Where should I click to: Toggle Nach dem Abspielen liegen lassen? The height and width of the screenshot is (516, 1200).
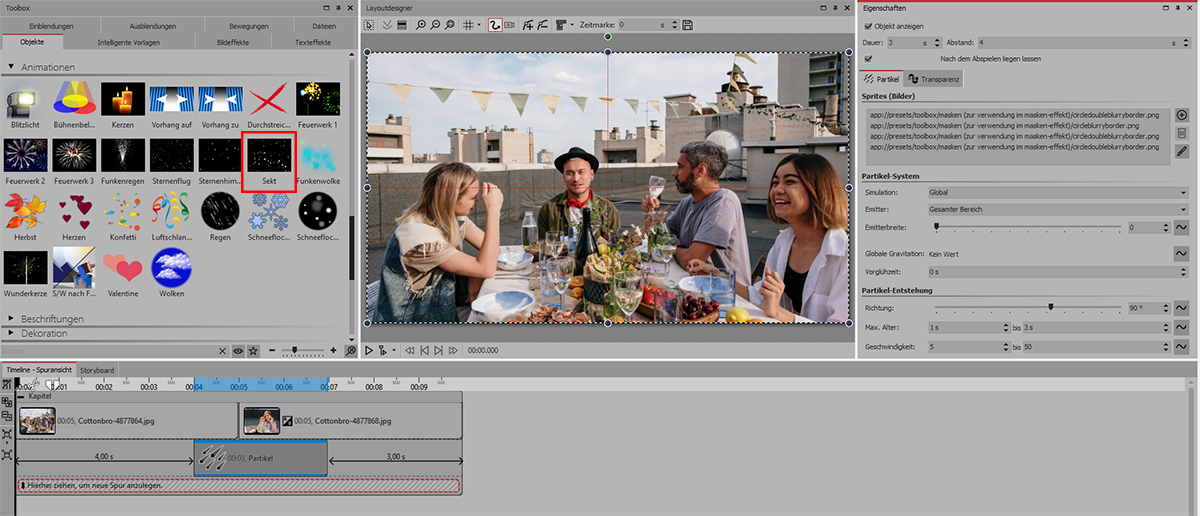pos(867,59)
